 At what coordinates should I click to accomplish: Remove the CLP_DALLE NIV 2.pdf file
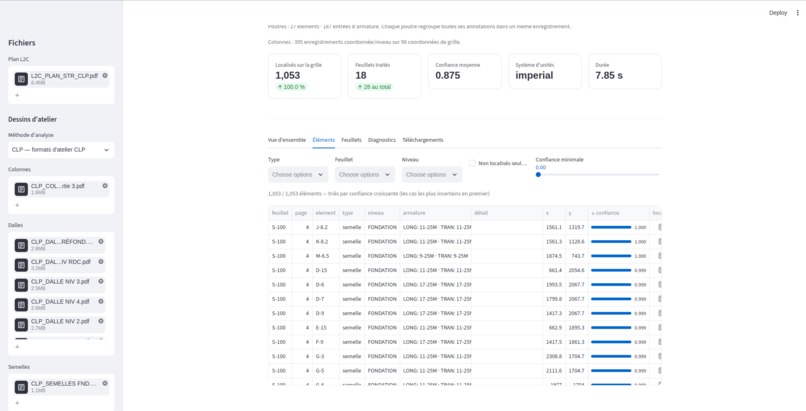[x=101, y=321]
